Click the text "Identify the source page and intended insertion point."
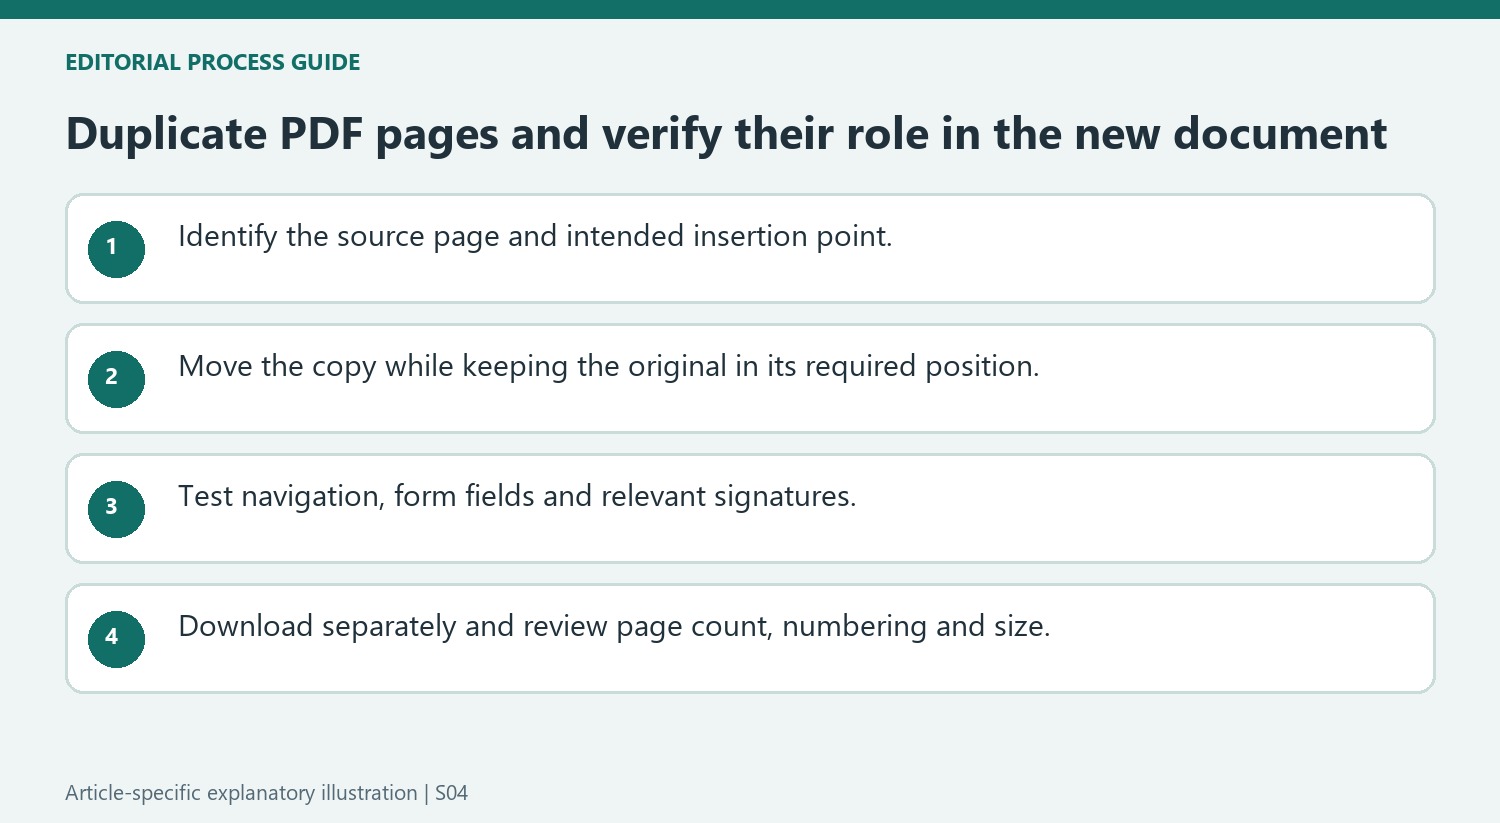This screenshot has height=823, width=1500. pyautogui.click(x=535, y=237)
